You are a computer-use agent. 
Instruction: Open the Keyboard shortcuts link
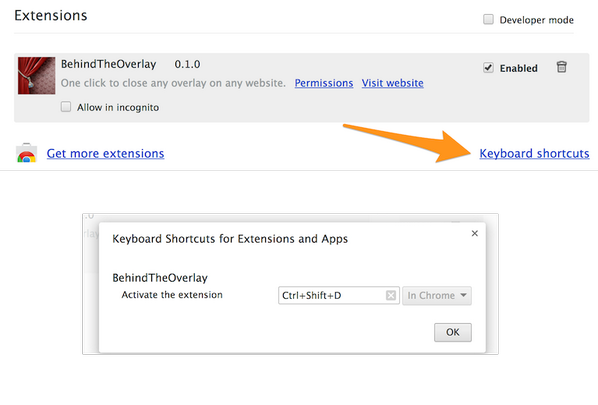pos(534,153)
